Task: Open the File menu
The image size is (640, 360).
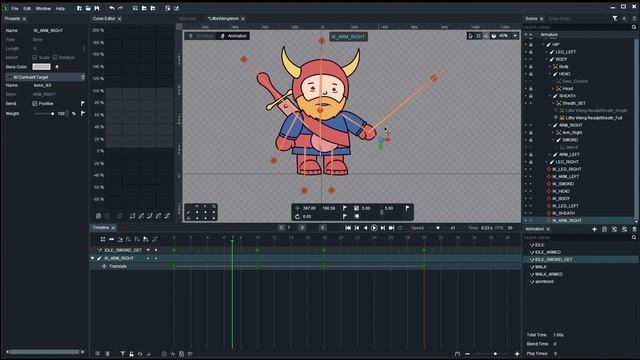Action: pos(15,8)
